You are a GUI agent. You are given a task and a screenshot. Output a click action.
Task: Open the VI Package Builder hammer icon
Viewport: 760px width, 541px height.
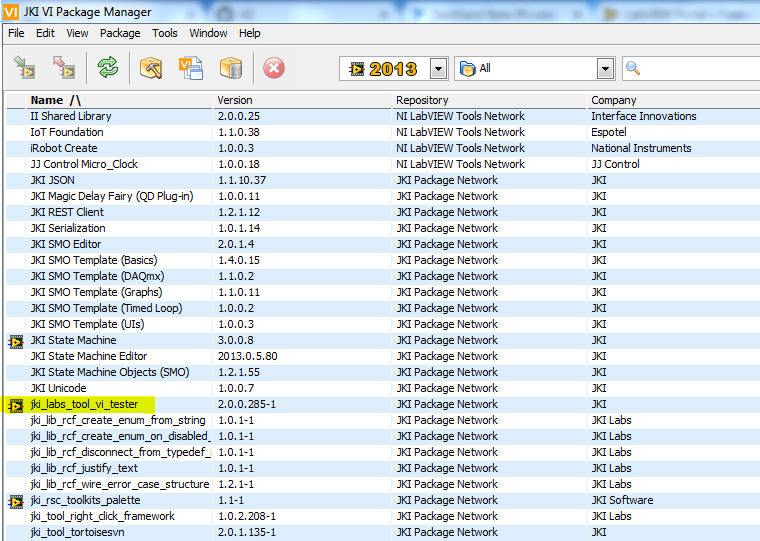pos(151,68)
